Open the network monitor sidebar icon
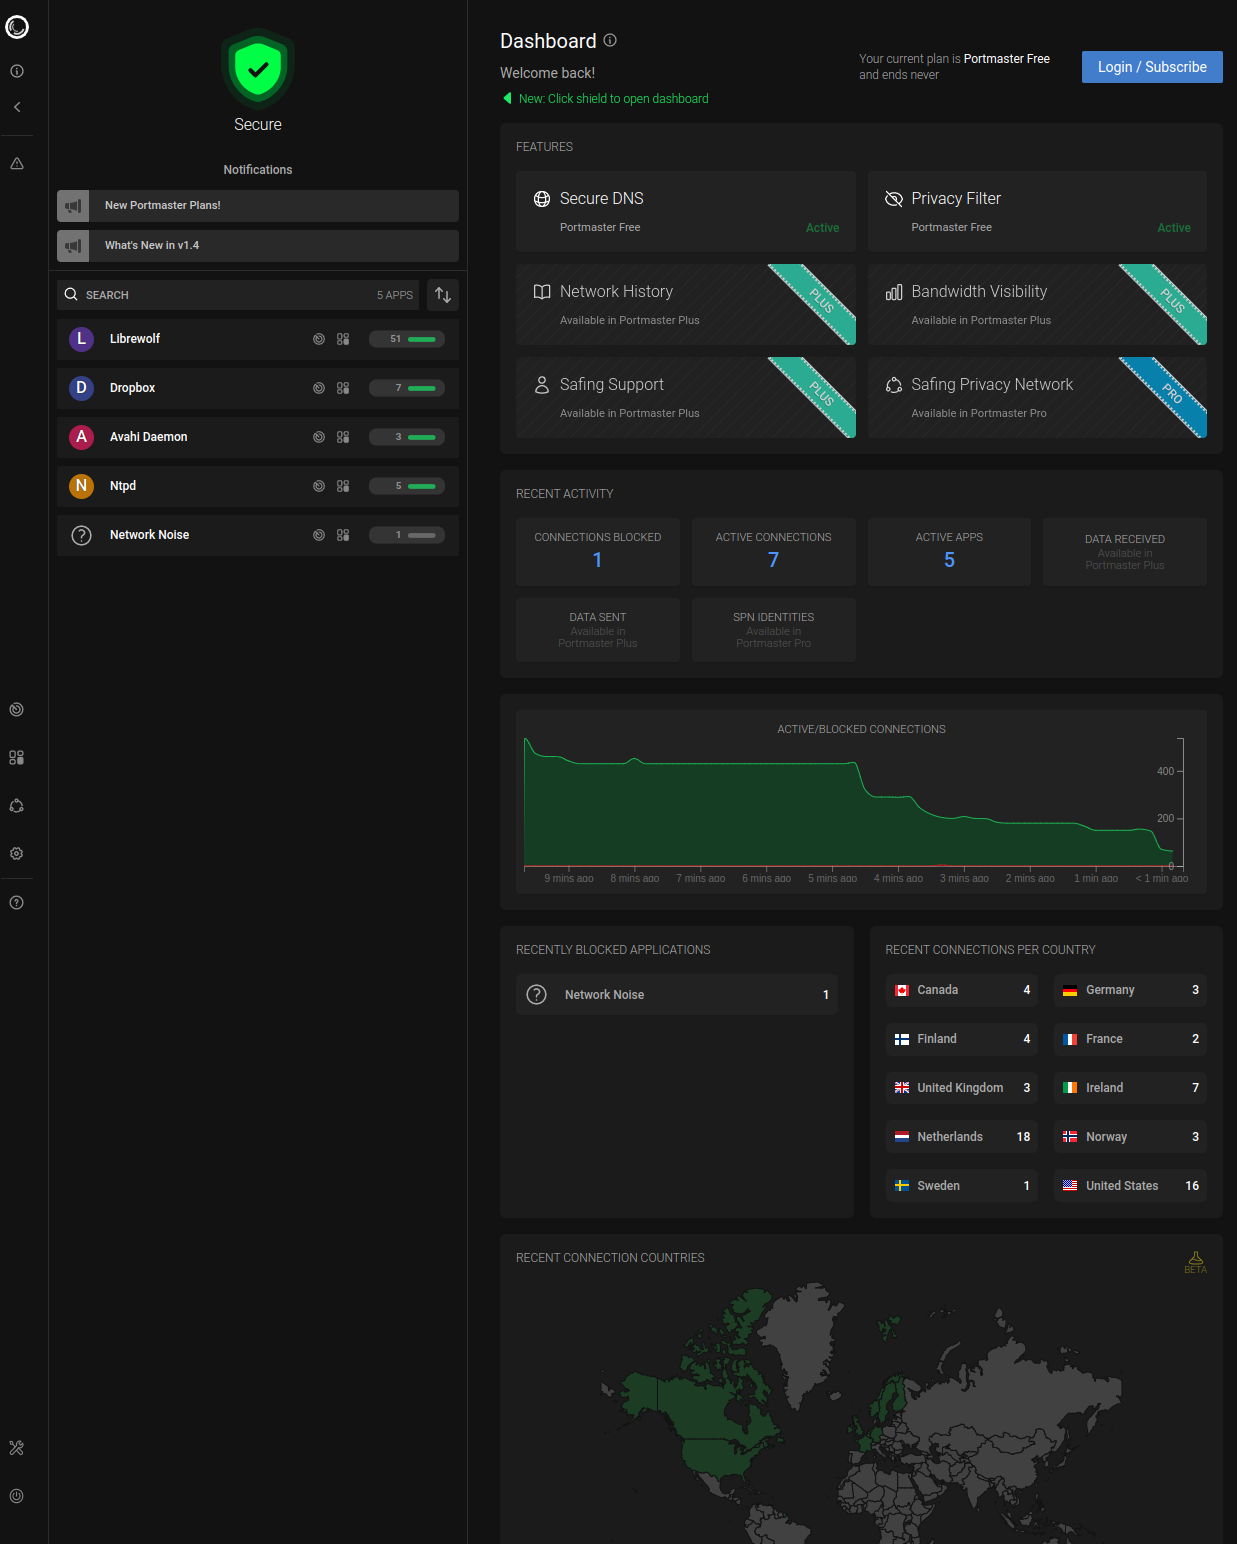This screenshot has width=1237, height=1544. tap(17, 710)
